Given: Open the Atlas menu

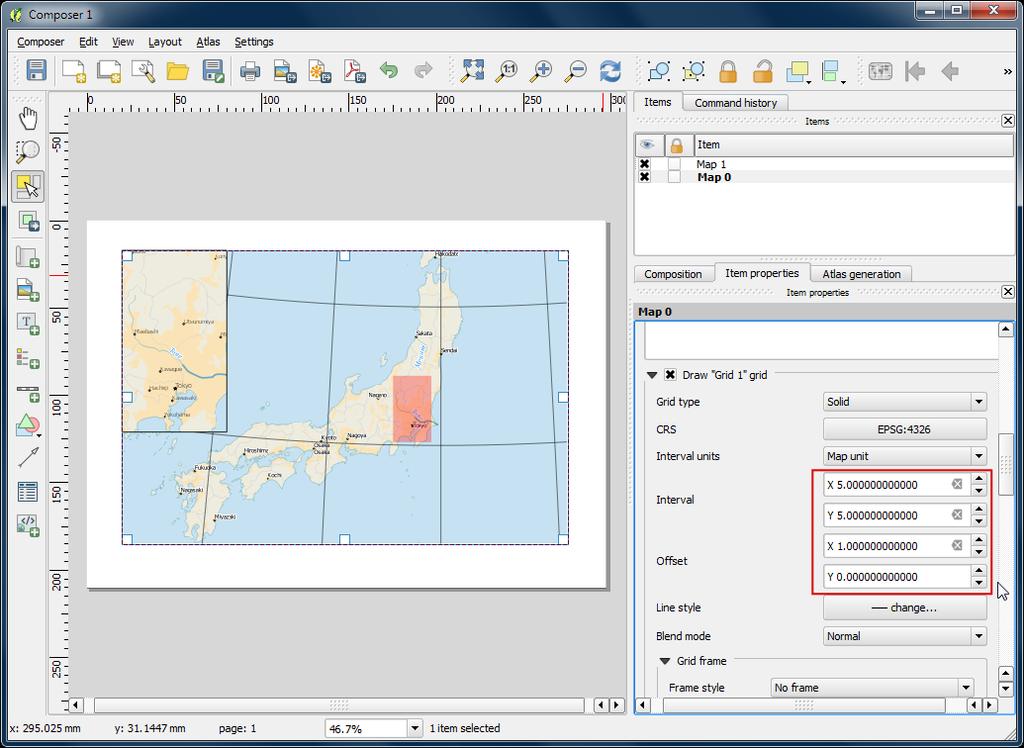Looking at the screenshot, I should pyautogui.click(x=208, y=42).
